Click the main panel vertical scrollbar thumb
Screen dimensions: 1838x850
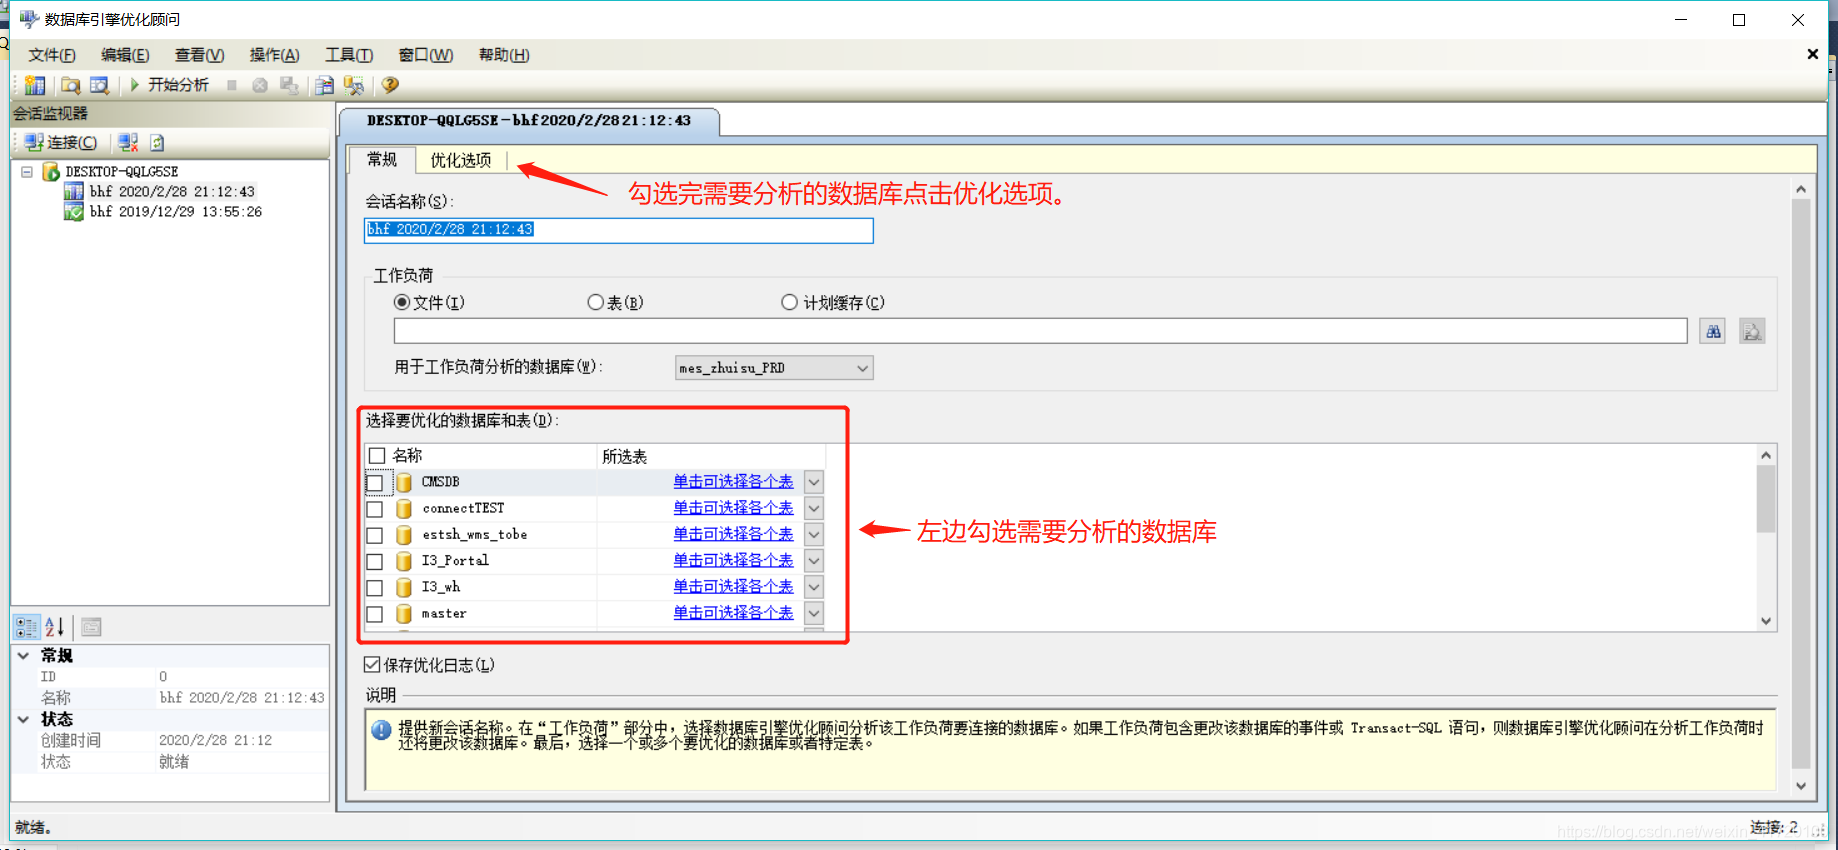click(x=1801, y=484)
